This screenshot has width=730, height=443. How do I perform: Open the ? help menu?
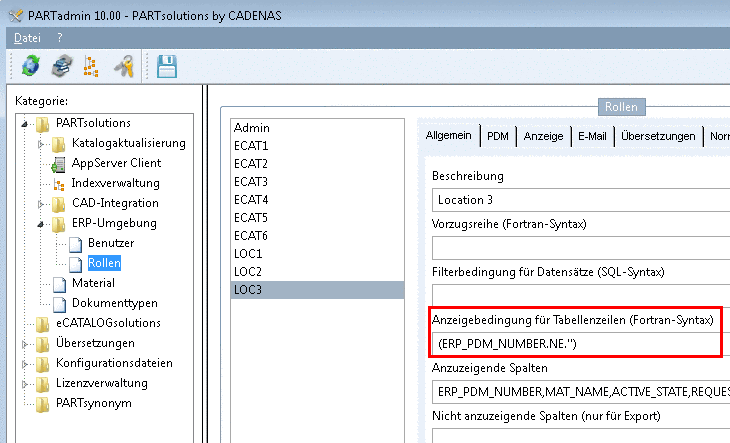click(60, 38)
